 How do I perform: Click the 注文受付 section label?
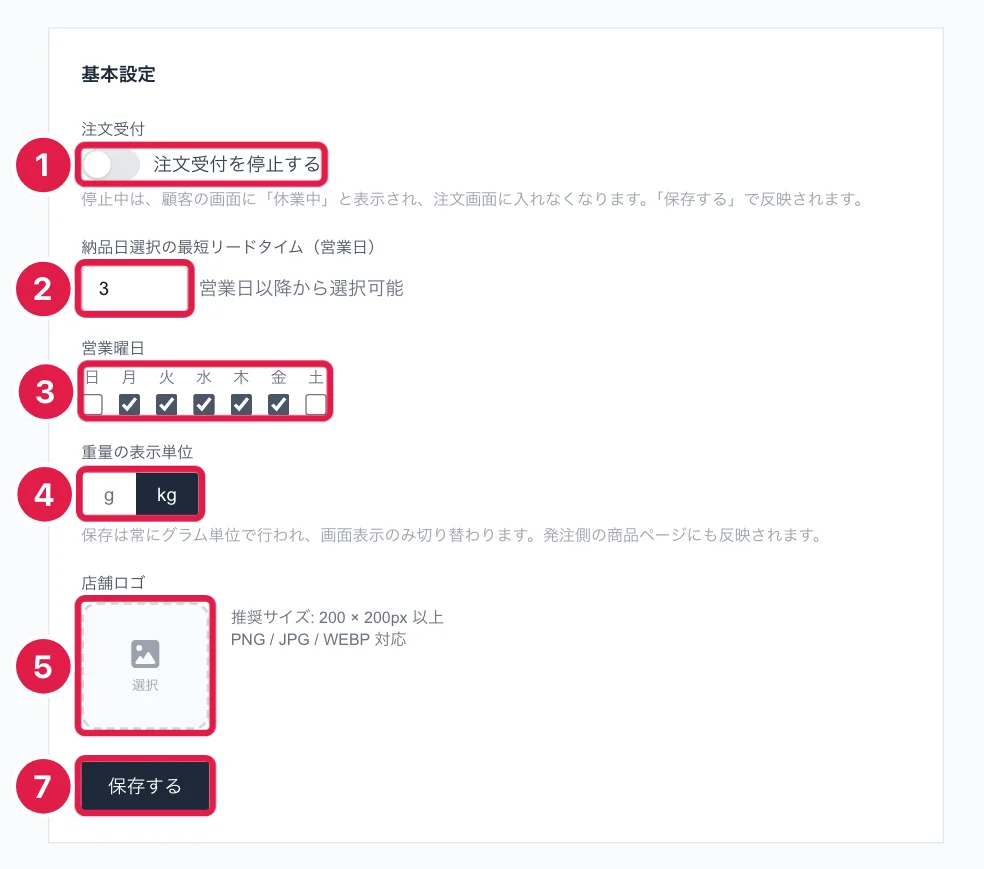click(x=113, y=129)
